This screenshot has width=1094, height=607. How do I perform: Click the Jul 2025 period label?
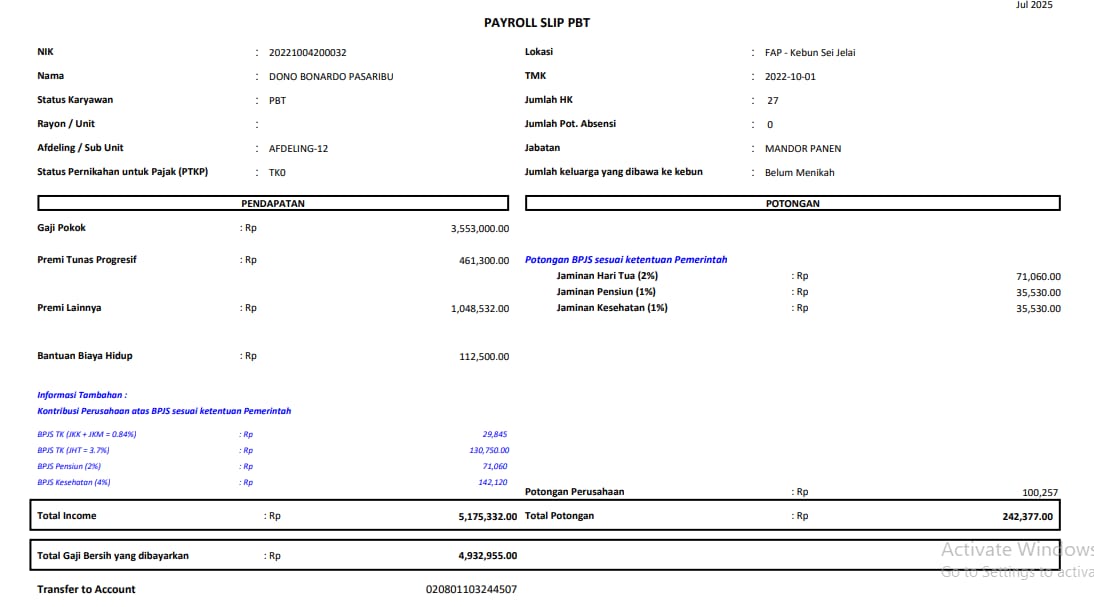(1033, 5)
